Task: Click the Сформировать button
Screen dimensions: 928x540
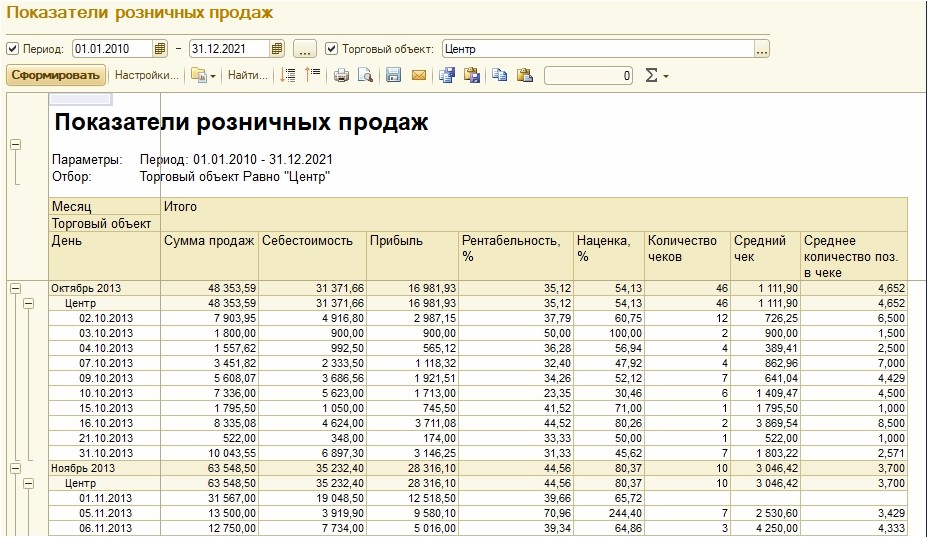Action: coord(56,75)
